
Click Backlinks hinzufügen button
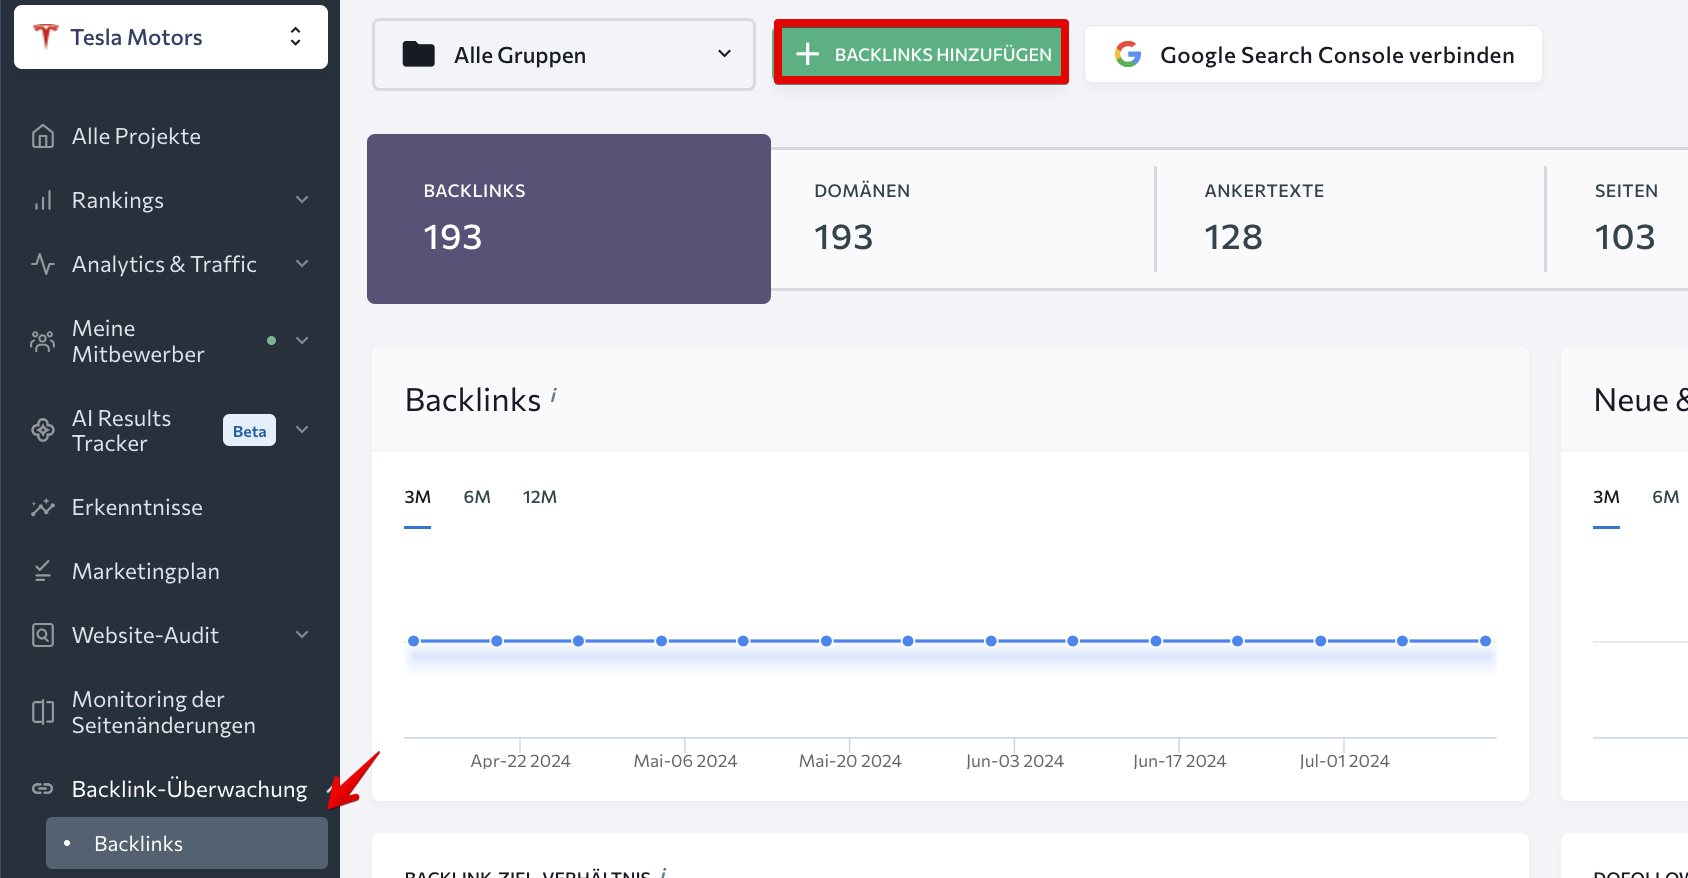921,54
